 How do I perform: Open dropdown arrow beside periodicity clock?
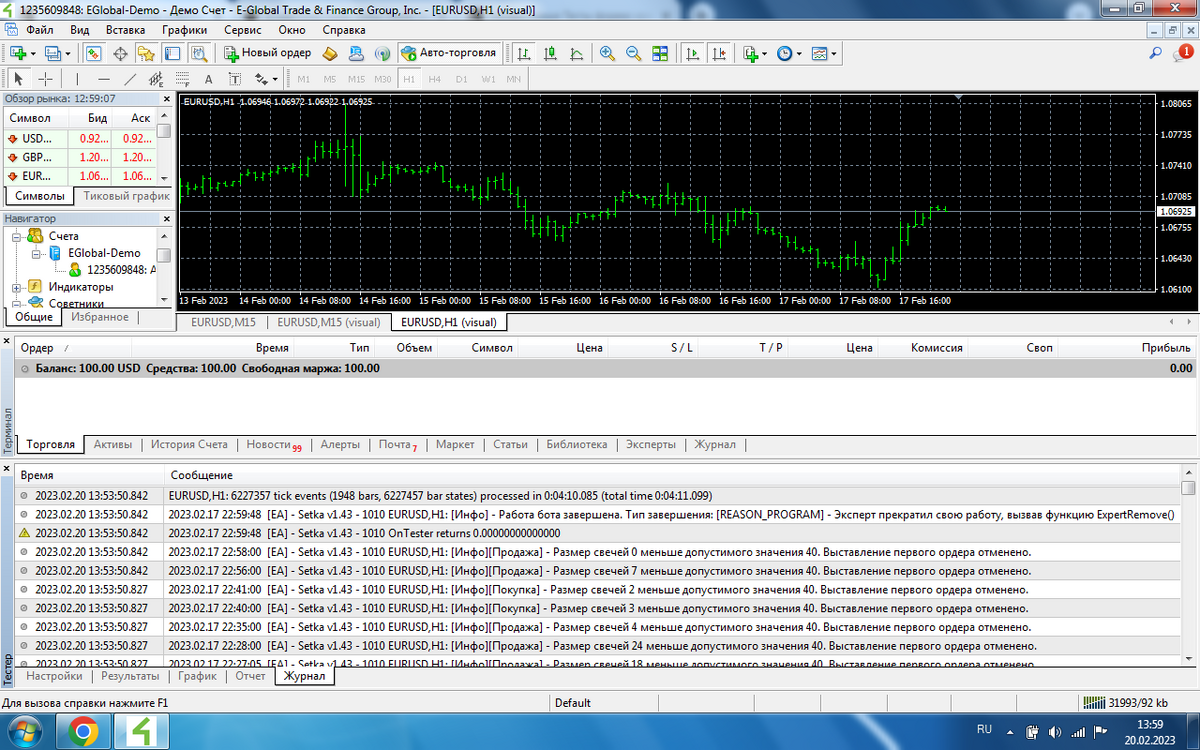tap(799, 53)
